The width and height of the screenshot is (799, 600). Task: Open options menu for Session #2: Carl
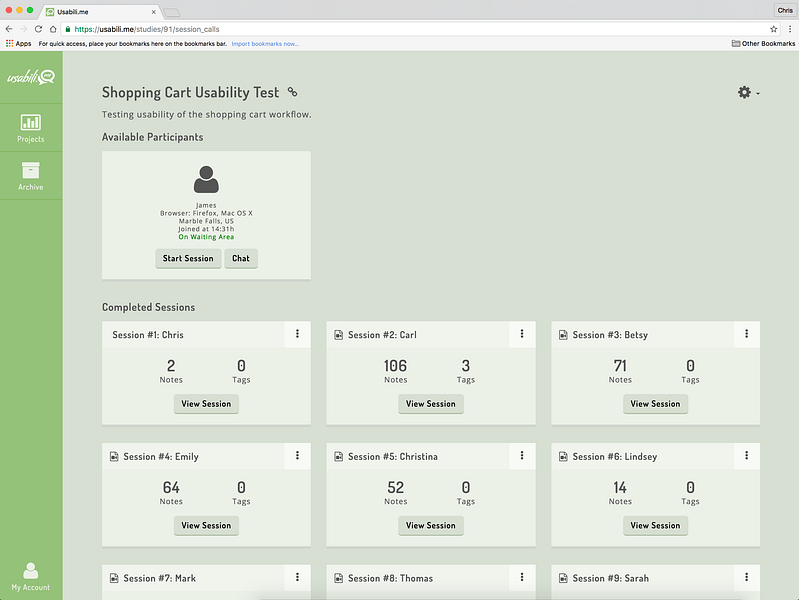[522, 334]
